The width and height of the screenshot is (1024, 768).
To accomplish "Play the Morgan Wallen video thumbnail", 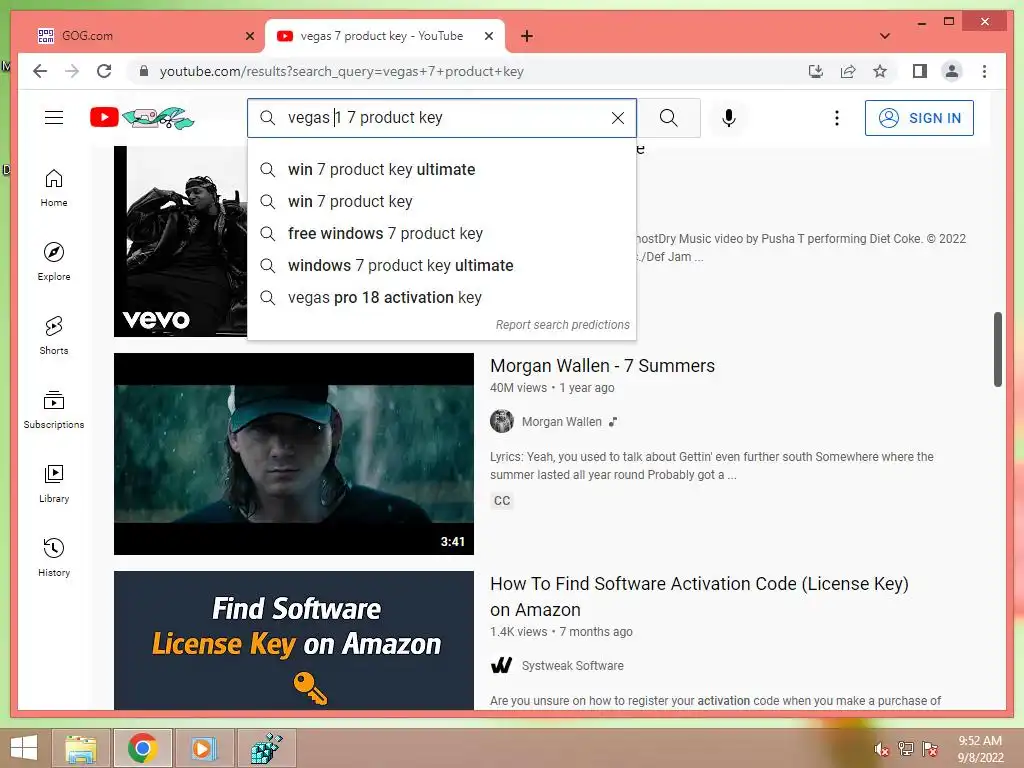I will (294, 454).
